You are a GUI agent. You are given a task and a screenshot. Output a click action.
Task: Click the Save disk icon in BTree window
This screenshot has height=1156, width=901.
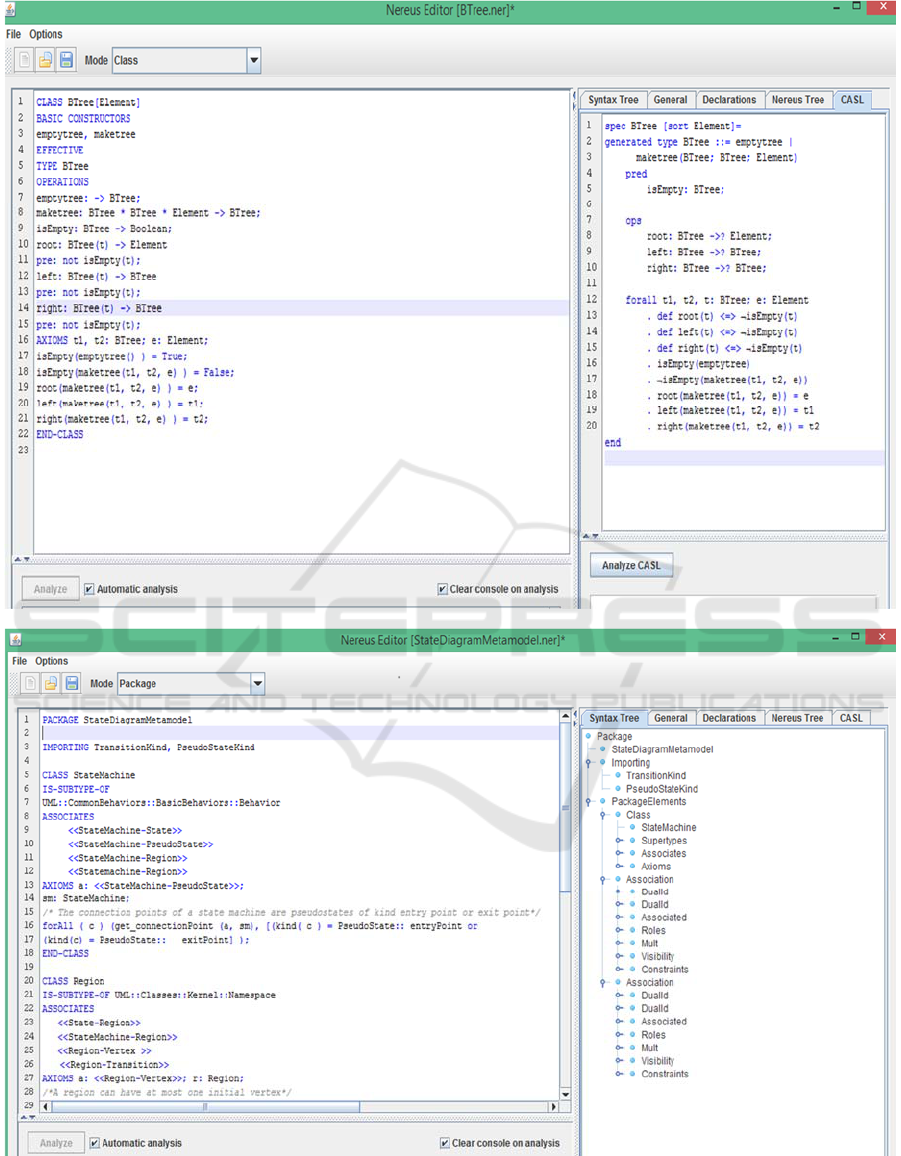(66, 60)
